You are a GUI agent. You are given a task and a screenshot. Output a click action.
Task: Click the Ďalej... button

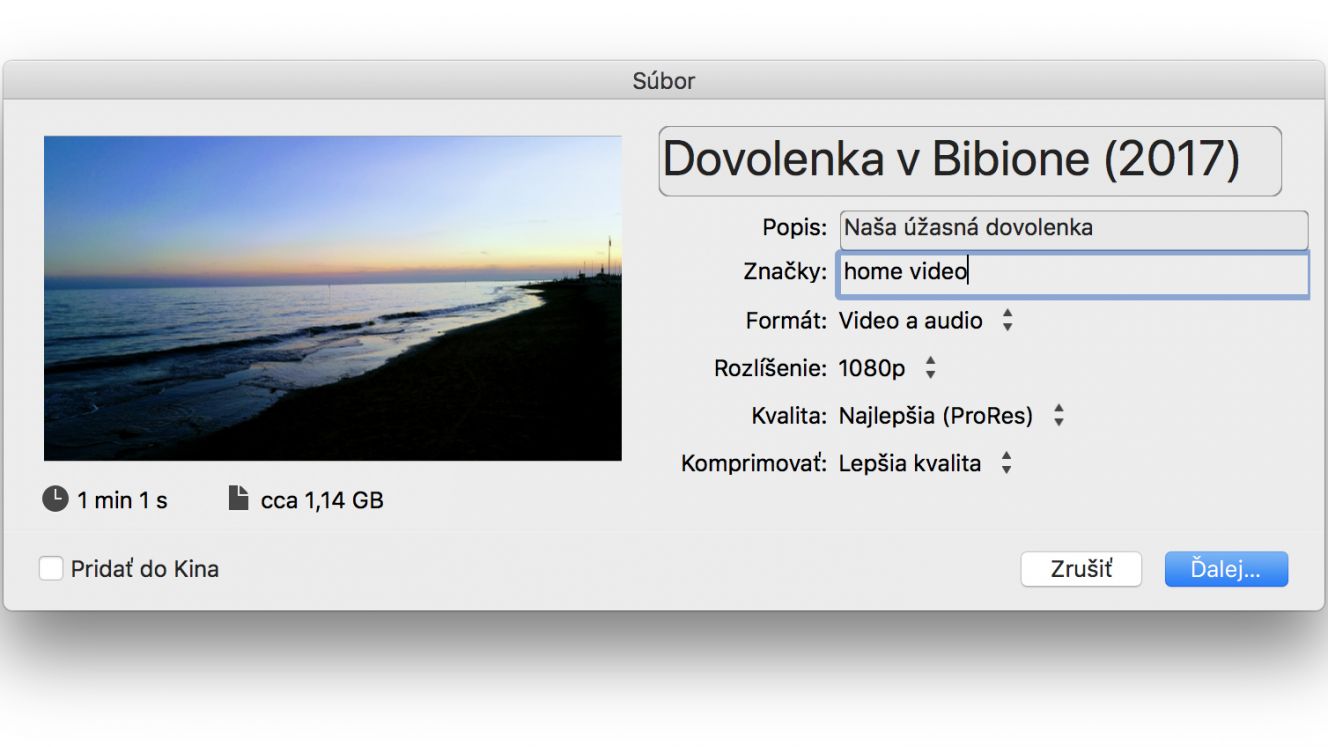tap(1226, 569)
